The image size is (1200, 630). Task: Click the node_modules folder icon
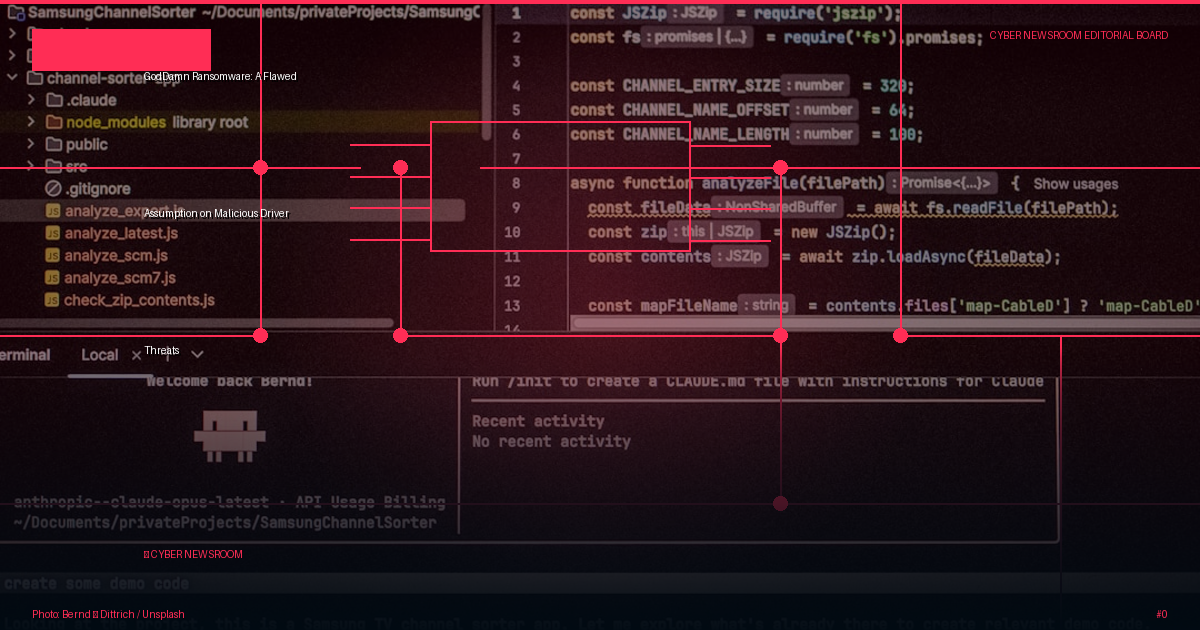[55, 122]
